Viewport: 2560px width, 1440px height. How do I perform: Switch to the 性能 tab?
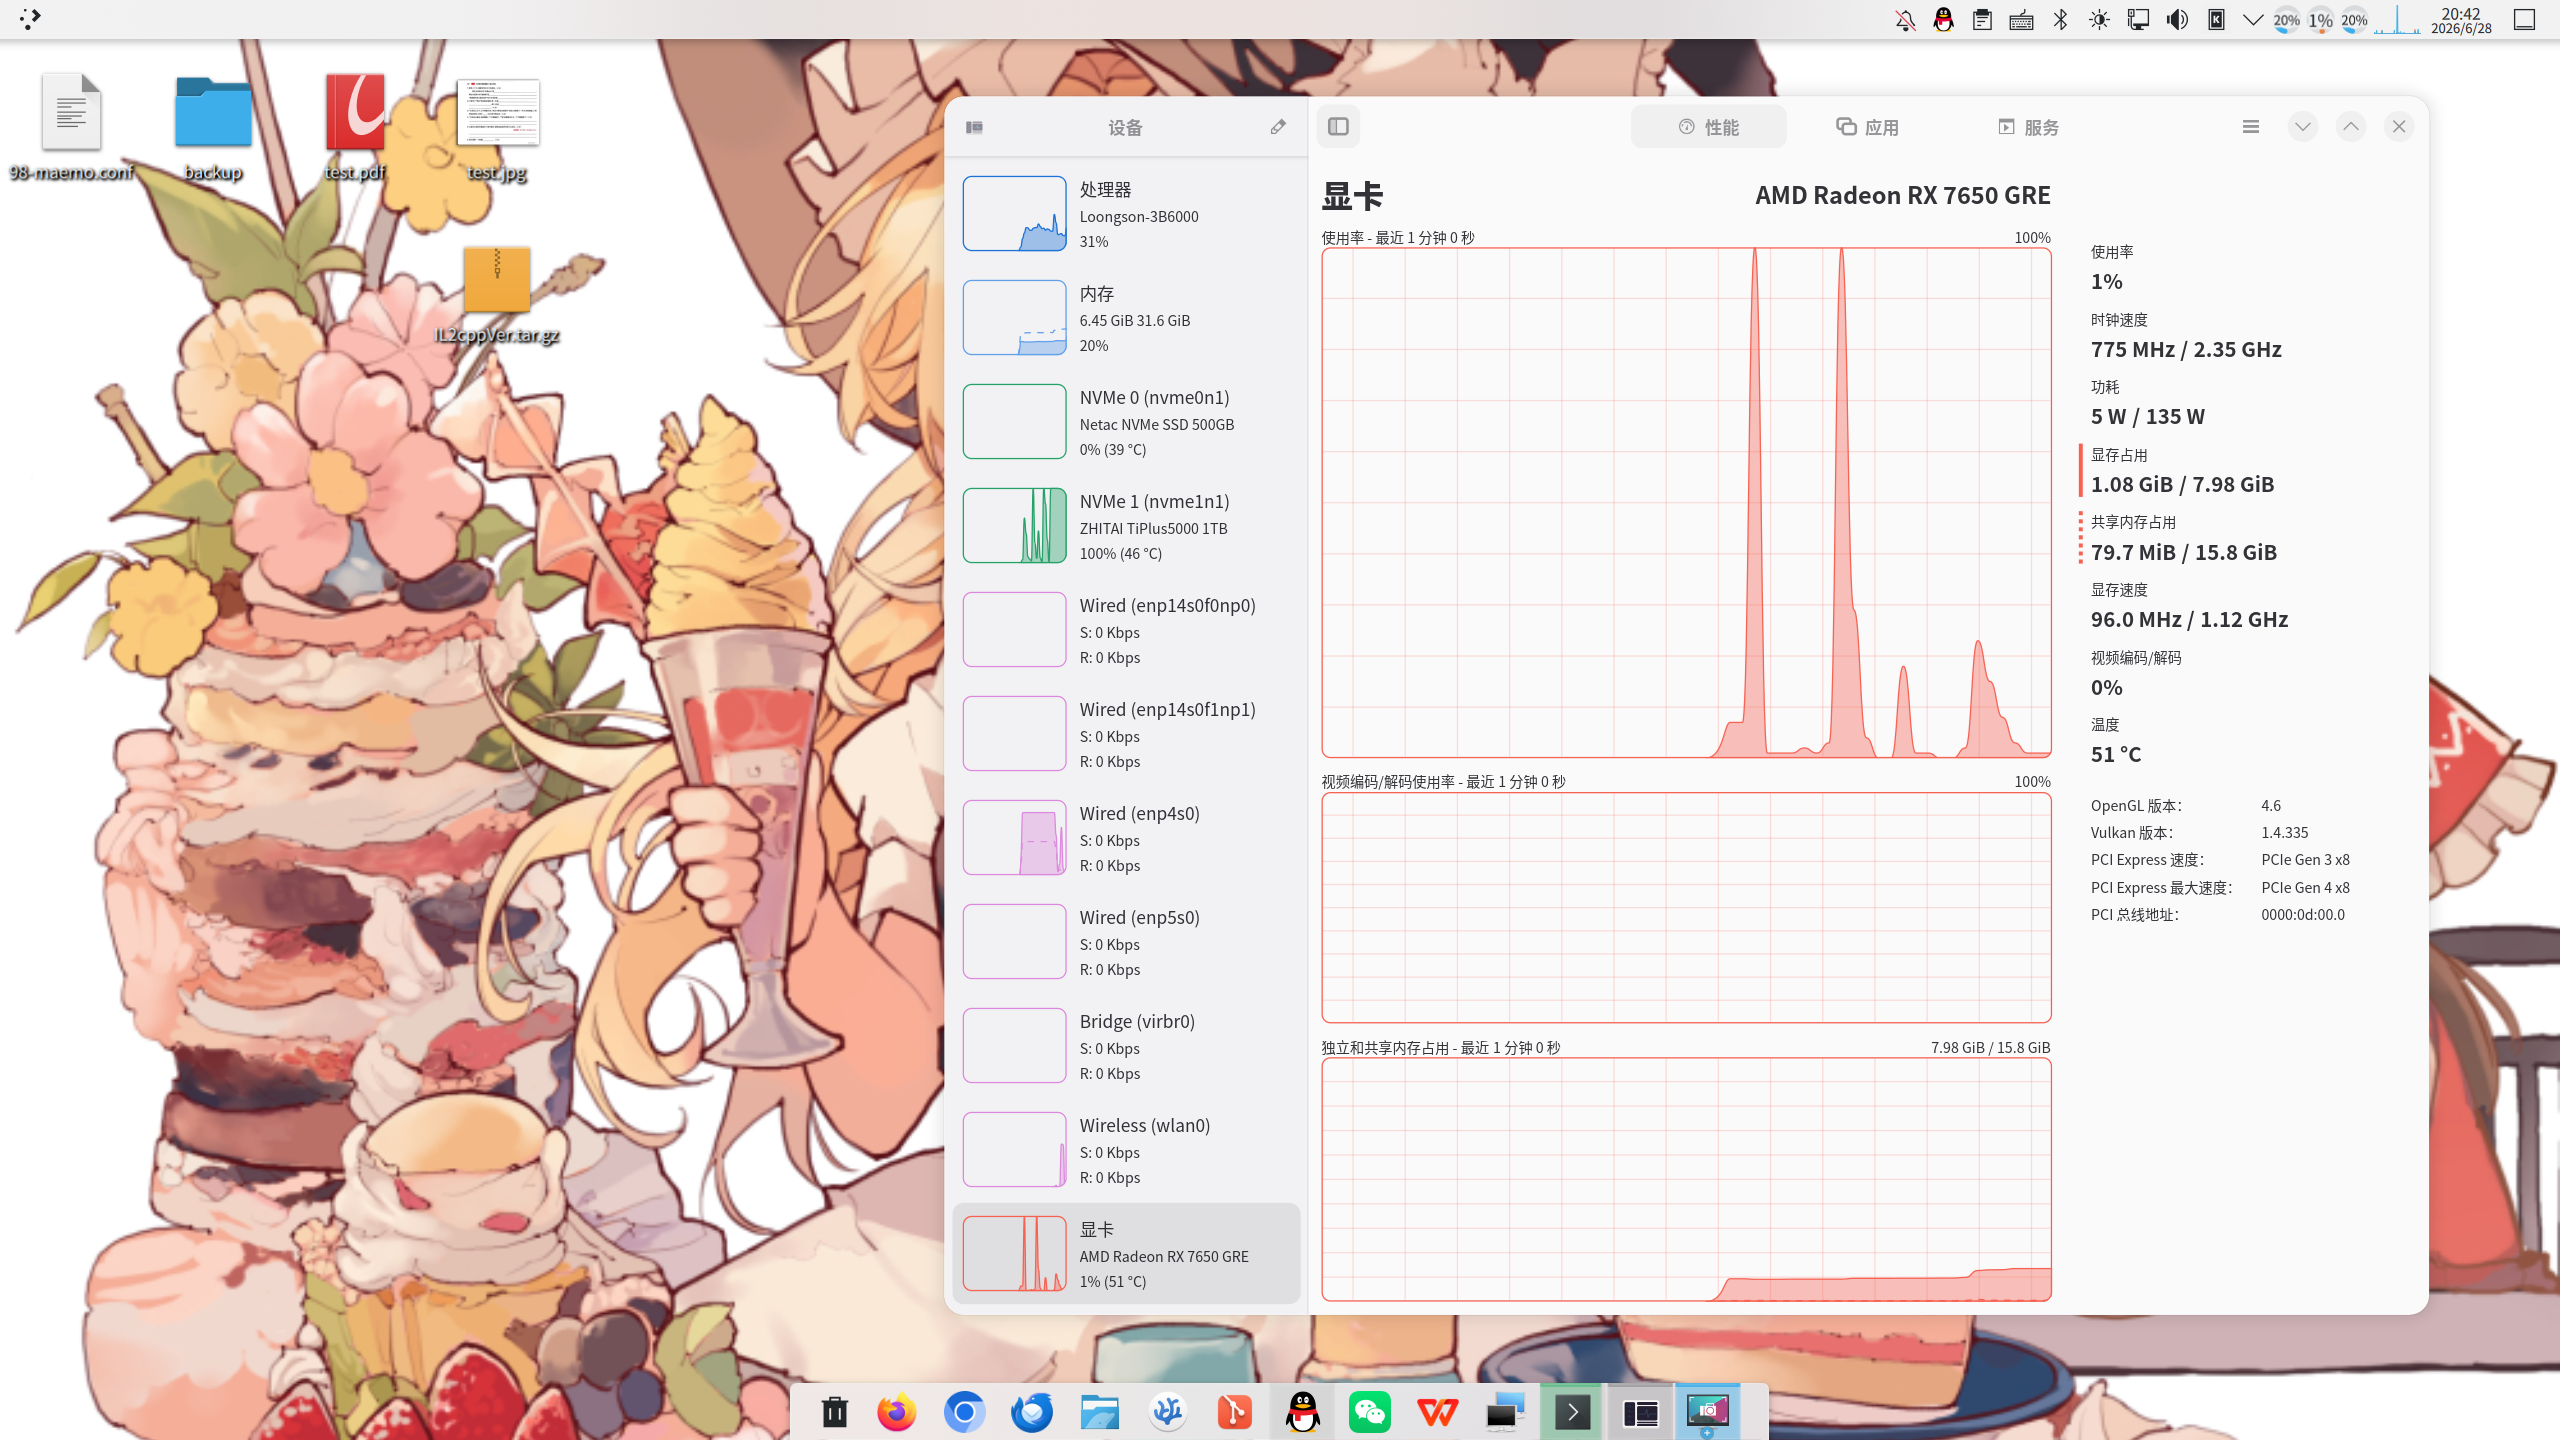pos(1708,127)
